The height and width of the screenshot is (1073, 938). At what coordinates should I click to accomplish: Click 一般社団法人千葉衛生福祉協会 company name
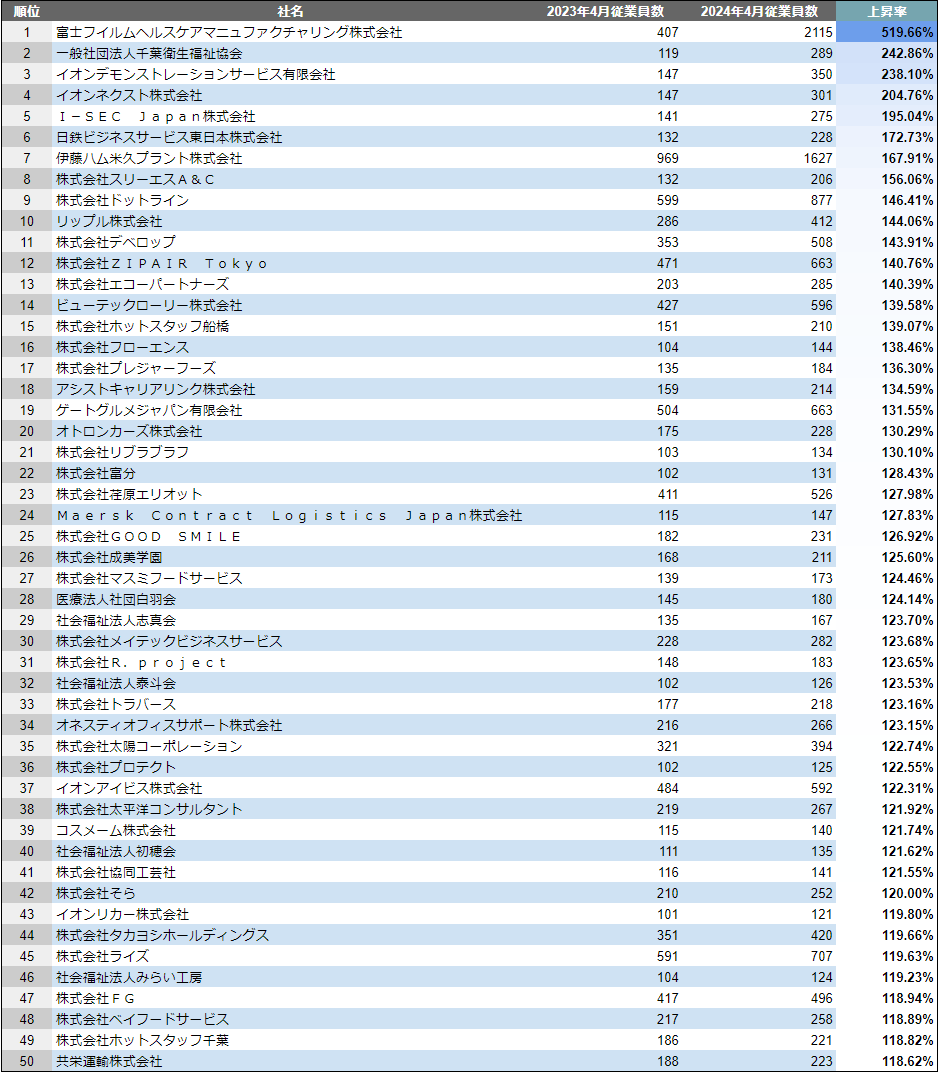pyautogui.click(x=149, y=53)
